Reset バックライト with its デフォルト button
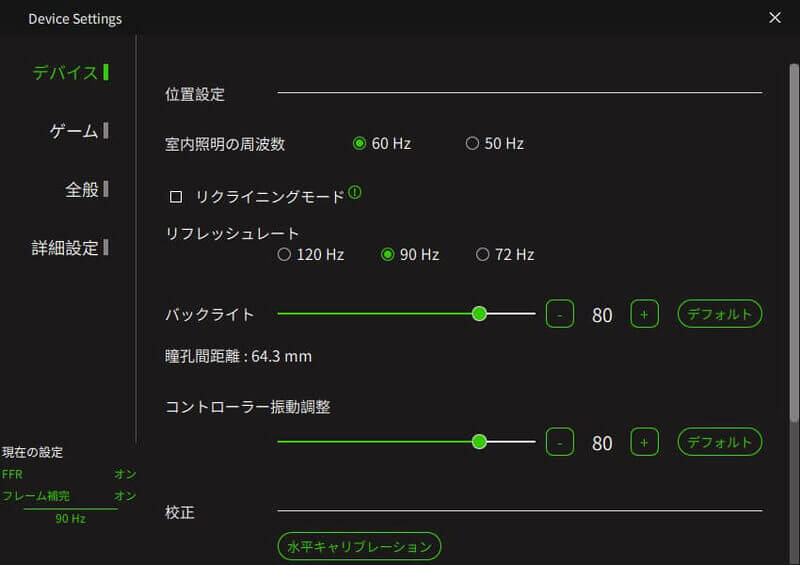 [x=719, y=314]
